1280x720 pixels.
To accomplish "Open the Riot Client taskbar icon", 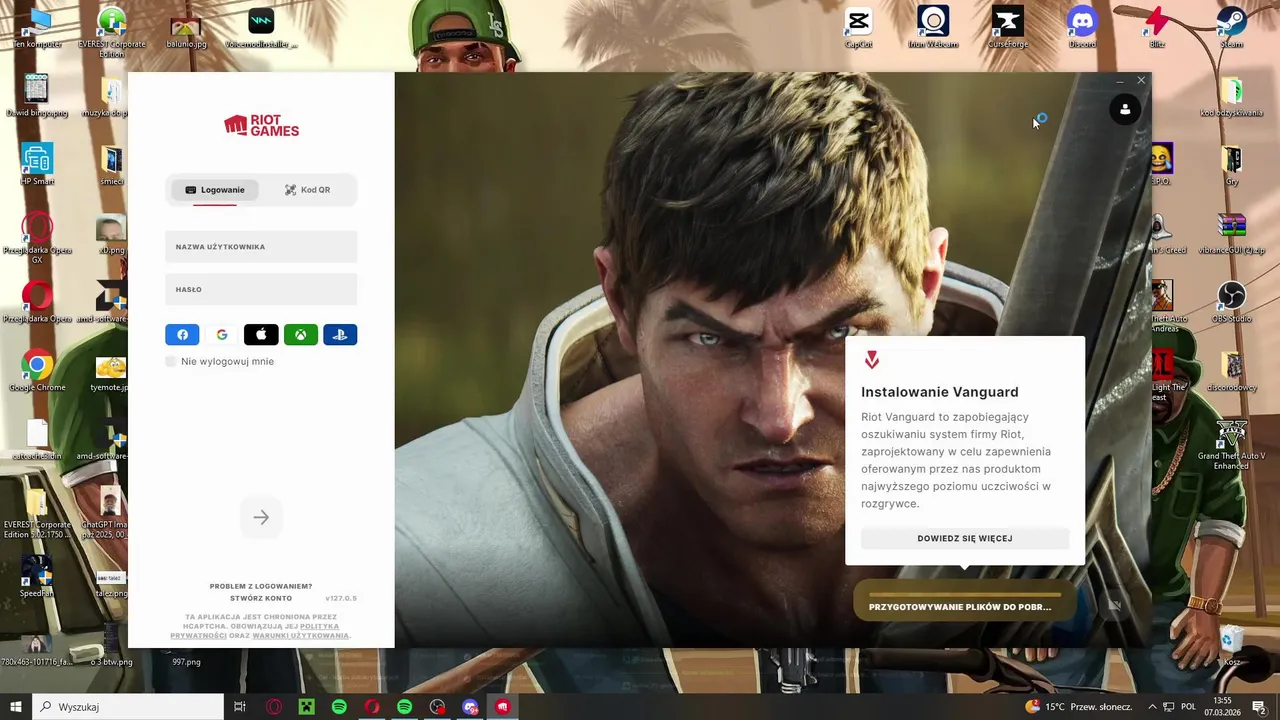I will tap(502, 707).
